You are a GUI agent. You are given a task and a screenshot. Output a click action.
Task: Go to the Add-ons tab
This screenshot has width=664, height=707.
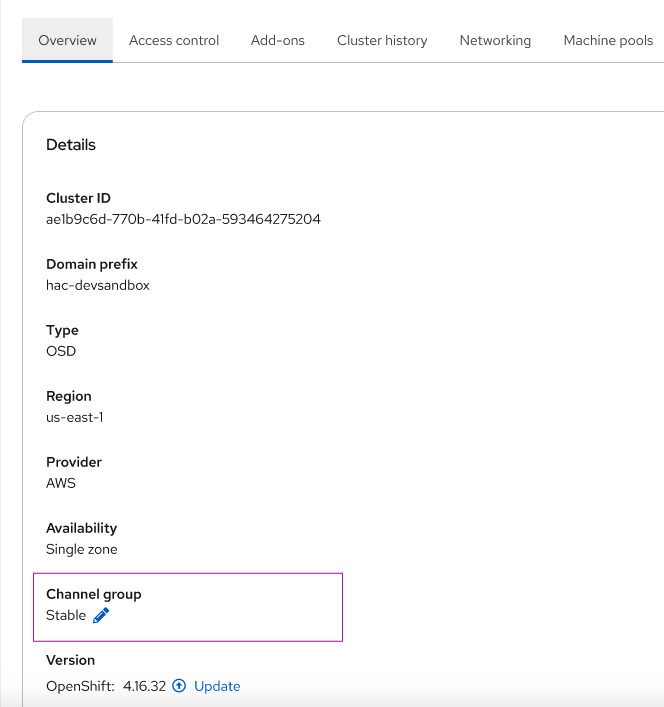point(278,40)
